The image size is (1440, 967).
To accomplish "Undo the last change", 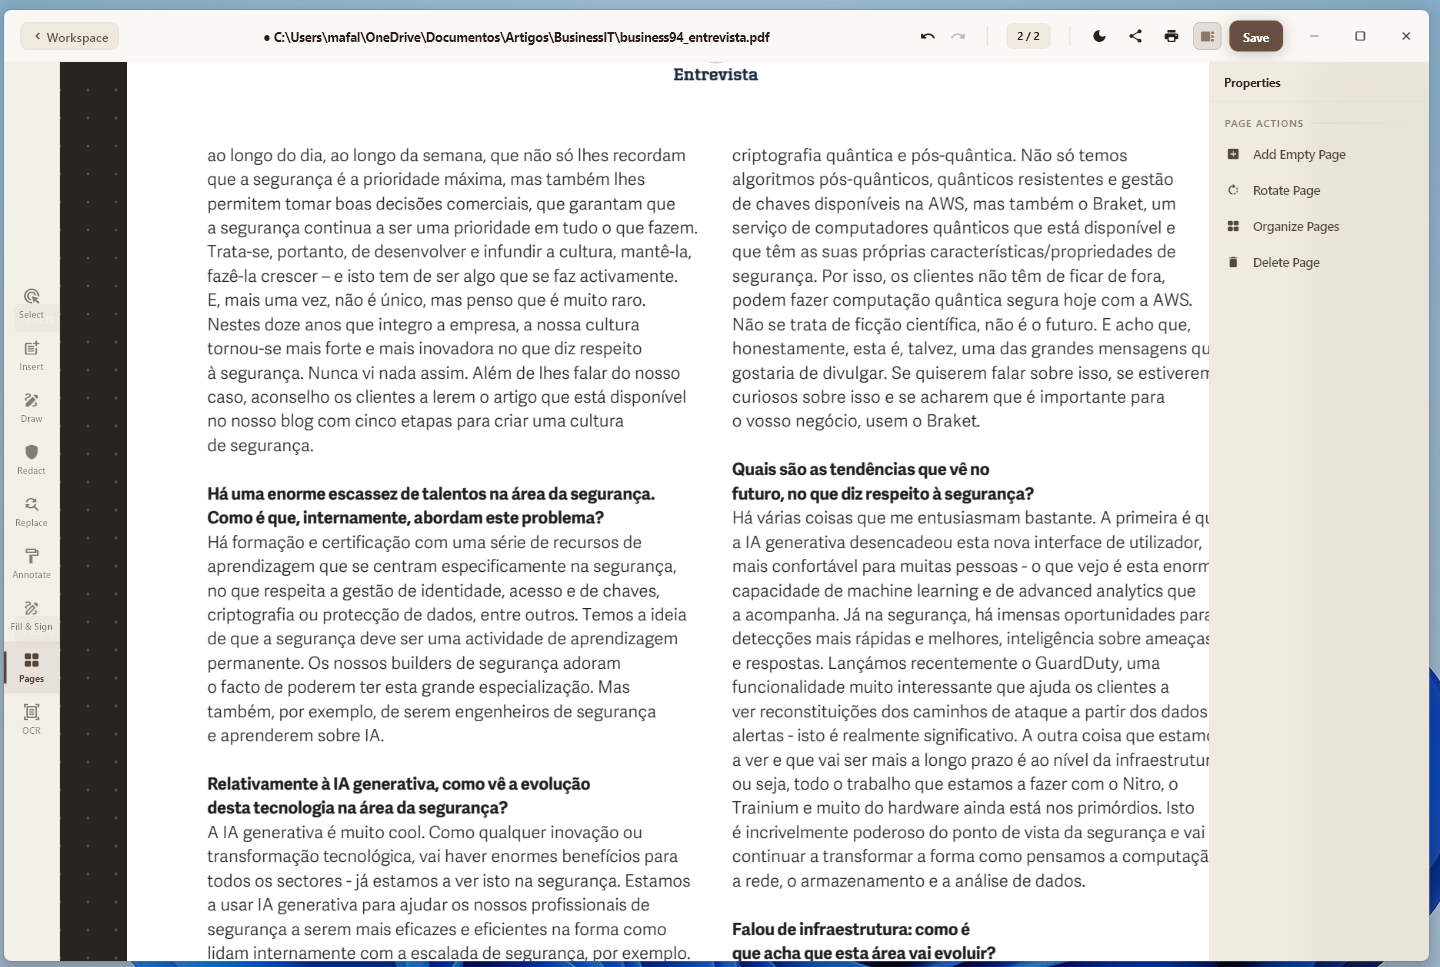I will (x=928, y=37).
